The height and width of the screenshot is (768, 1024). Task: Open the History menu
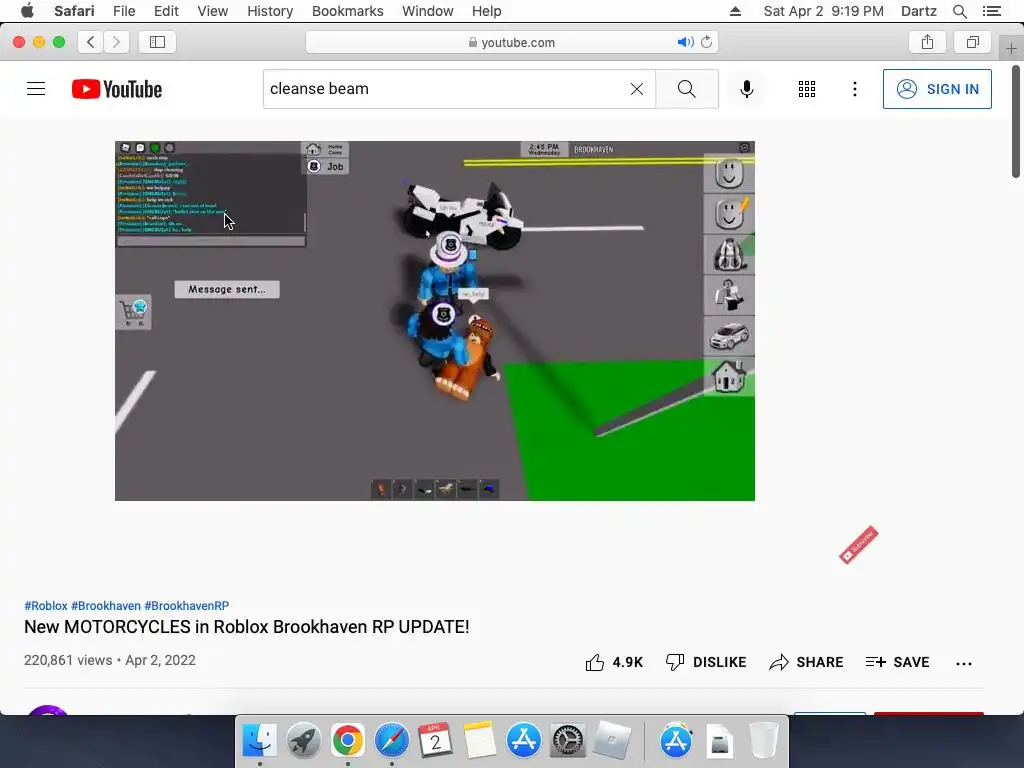point(270,11)
